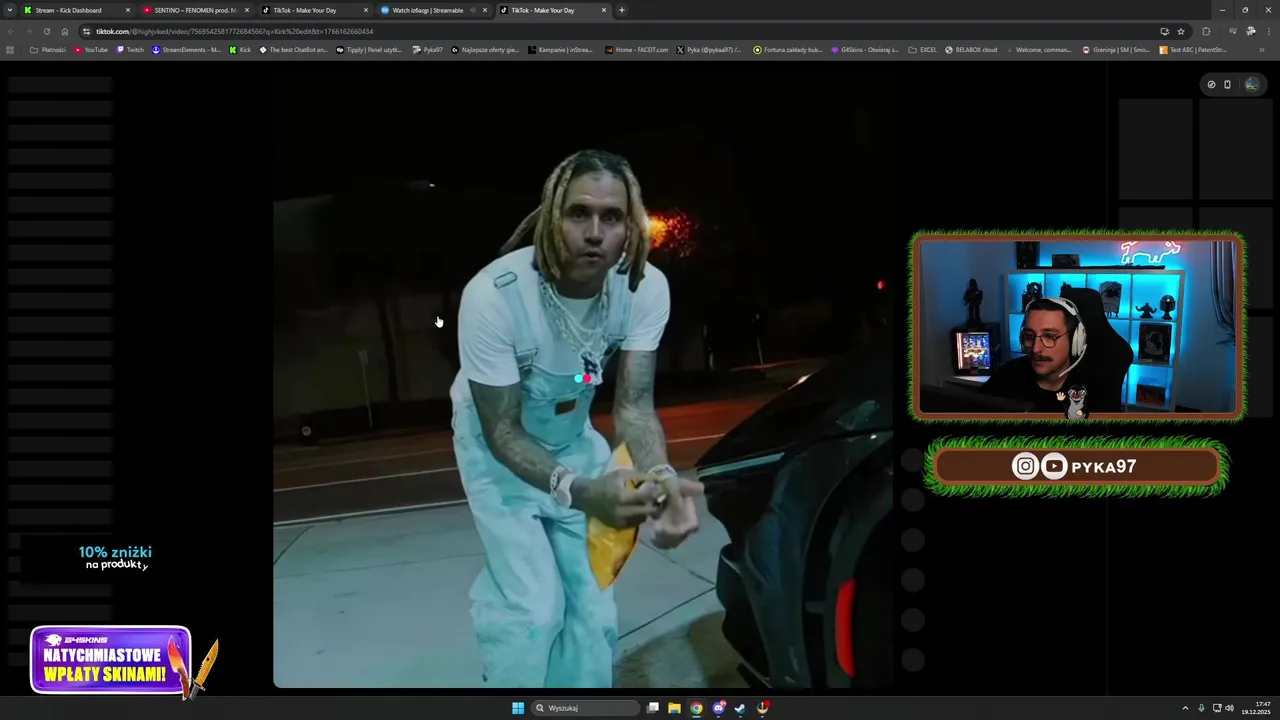This screenshot has height=720, width=1280.
Task: Bookmark this page with the star icon
Action: click(1181, 31)
